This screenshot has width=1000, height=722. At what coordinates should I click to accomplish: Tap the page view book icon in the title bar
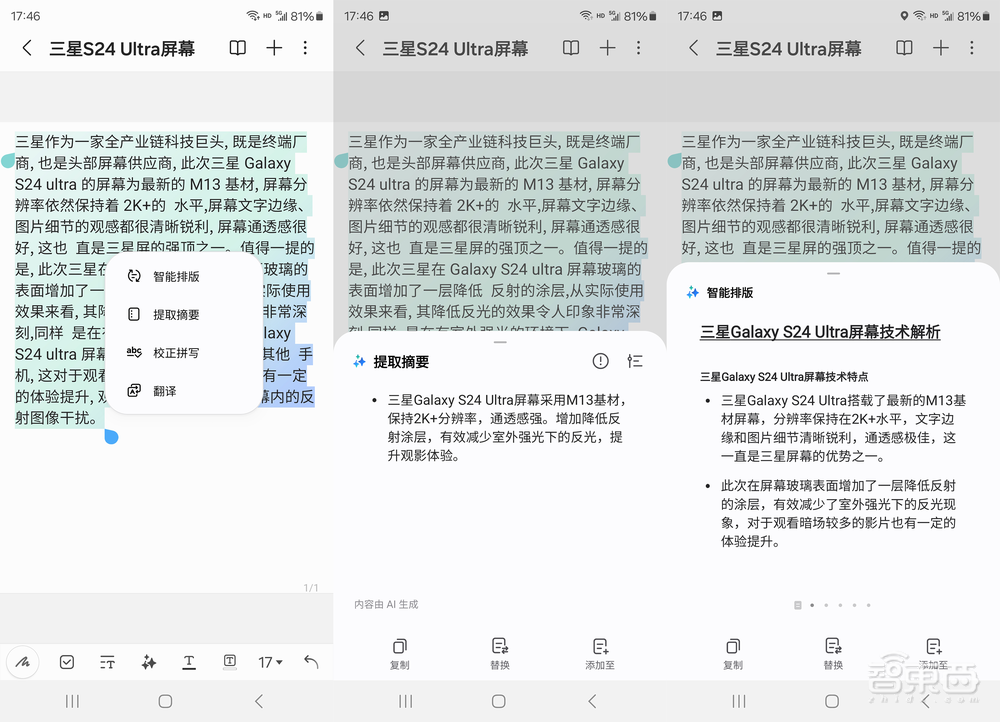click(x=236, y=47)
